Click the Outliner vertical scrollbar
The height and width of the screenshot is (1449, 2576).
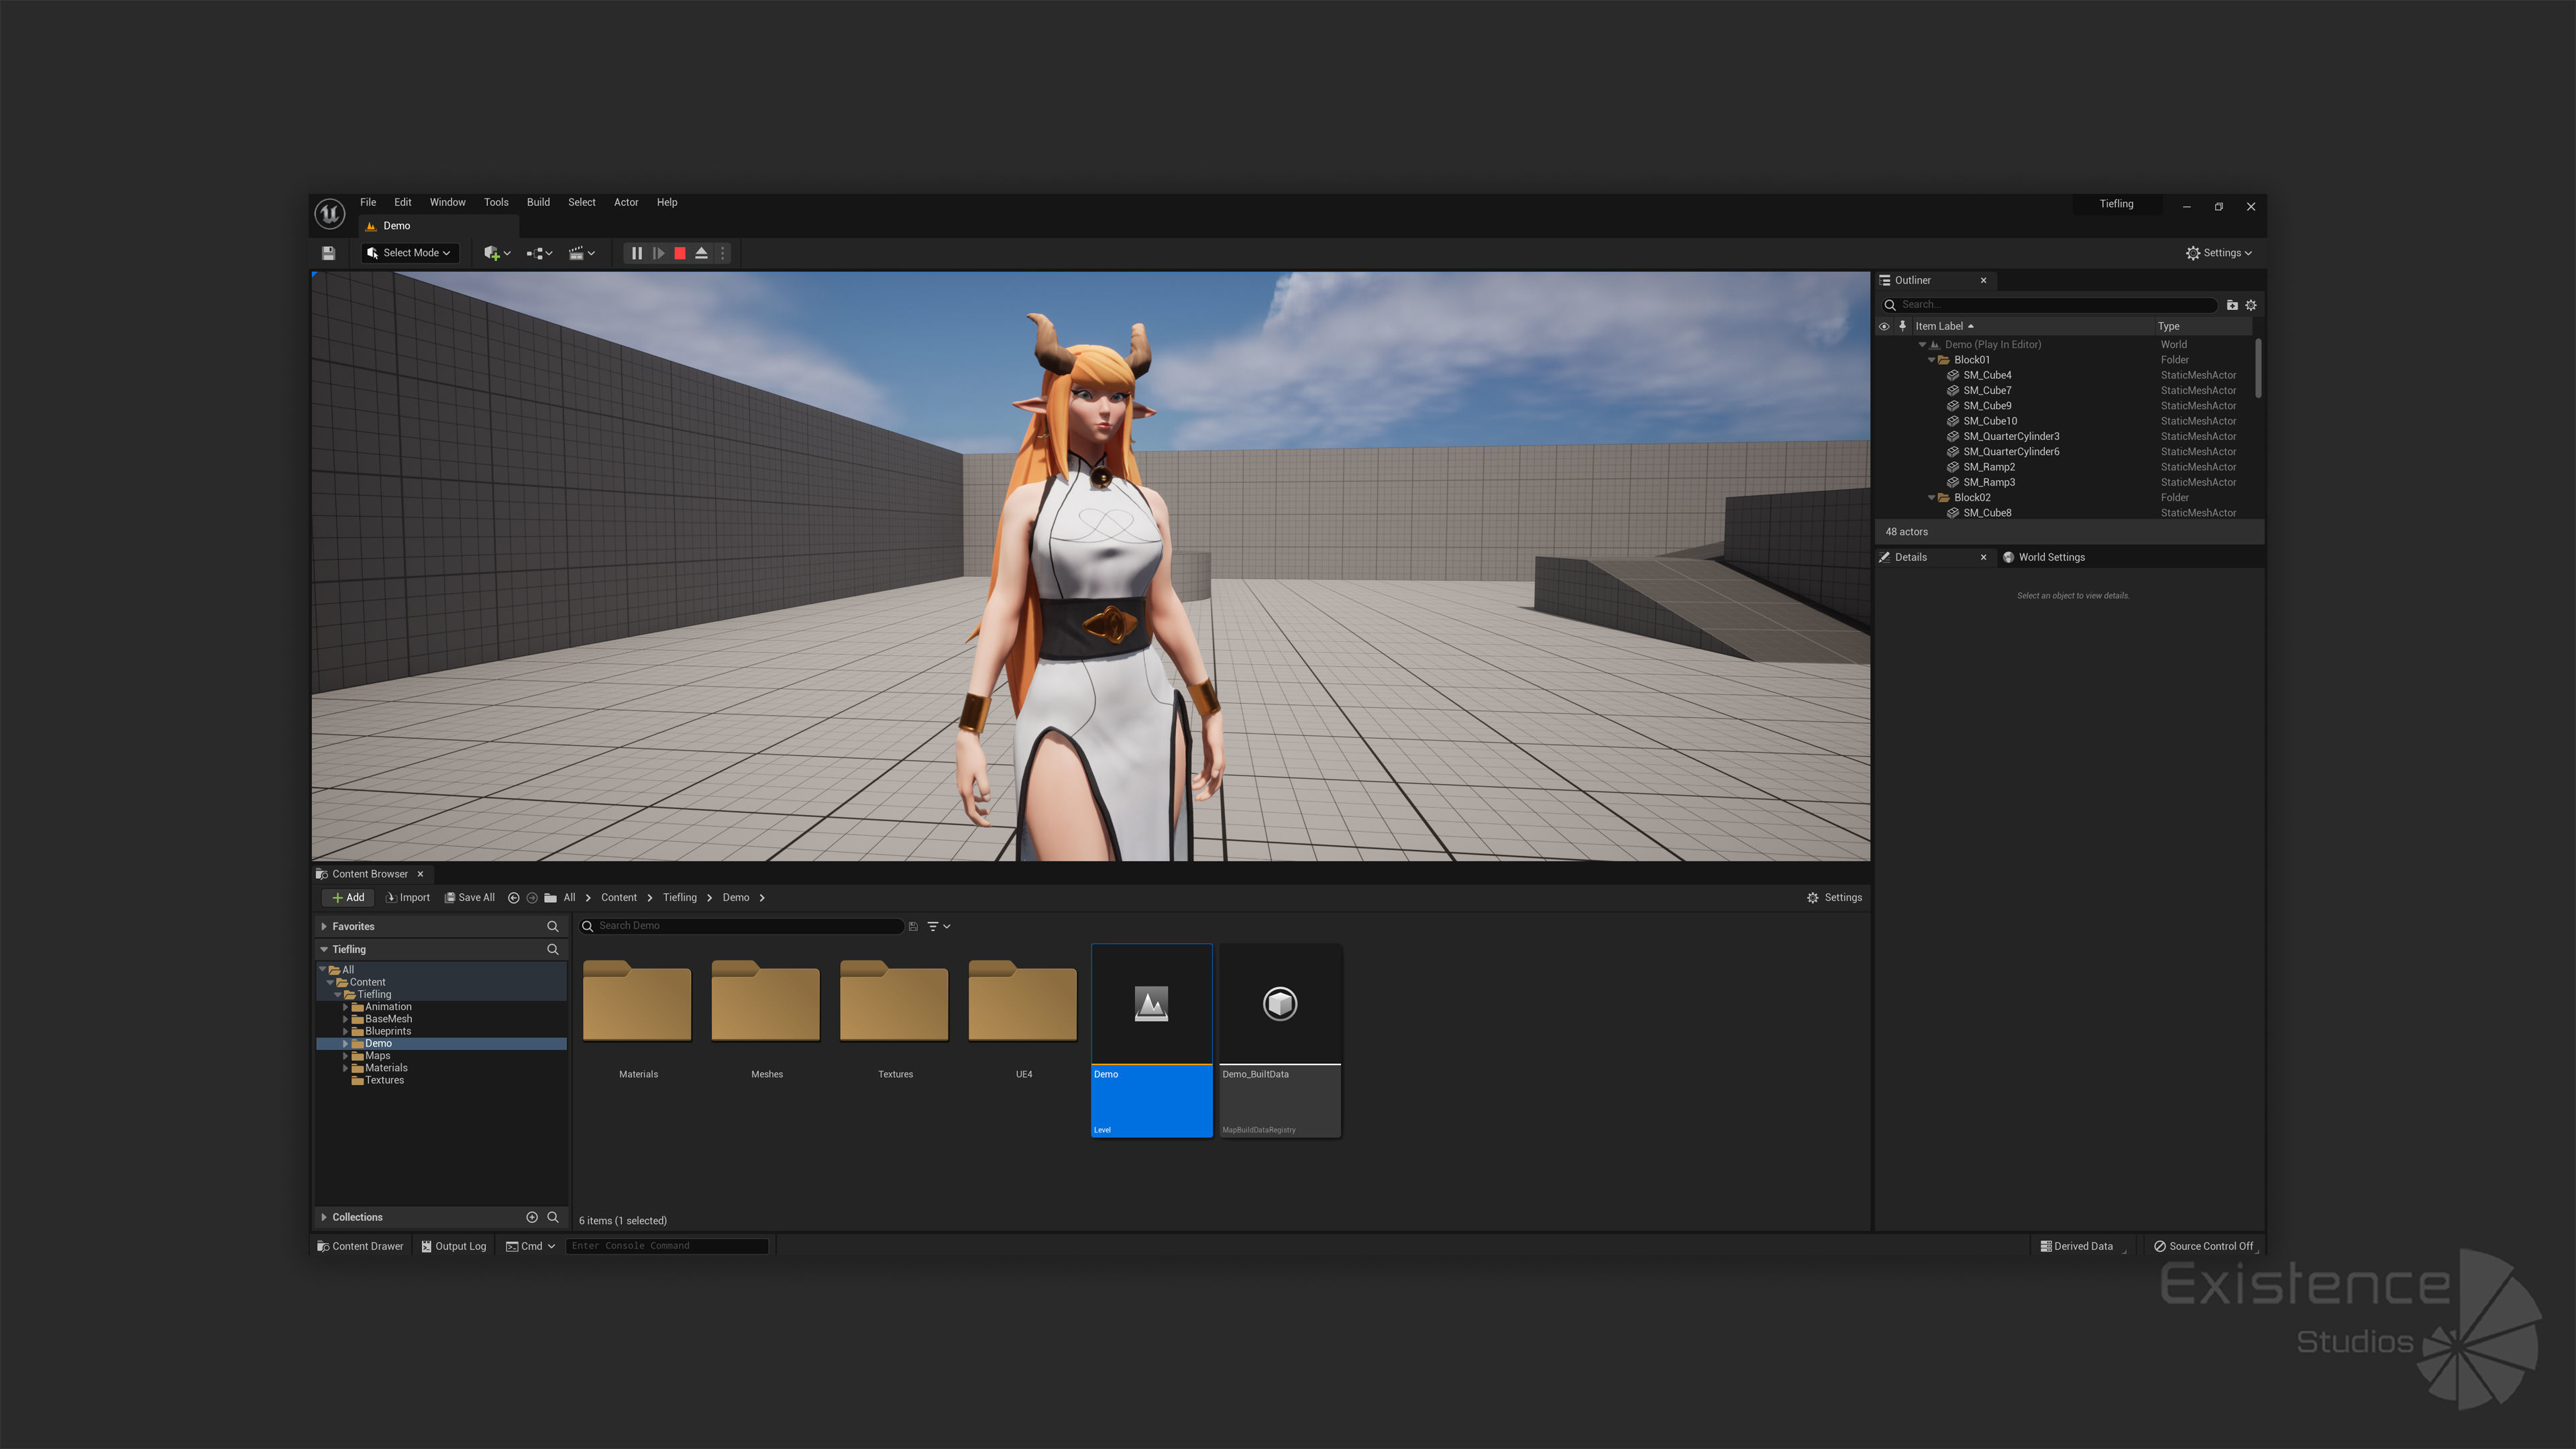coord(2258,369)
